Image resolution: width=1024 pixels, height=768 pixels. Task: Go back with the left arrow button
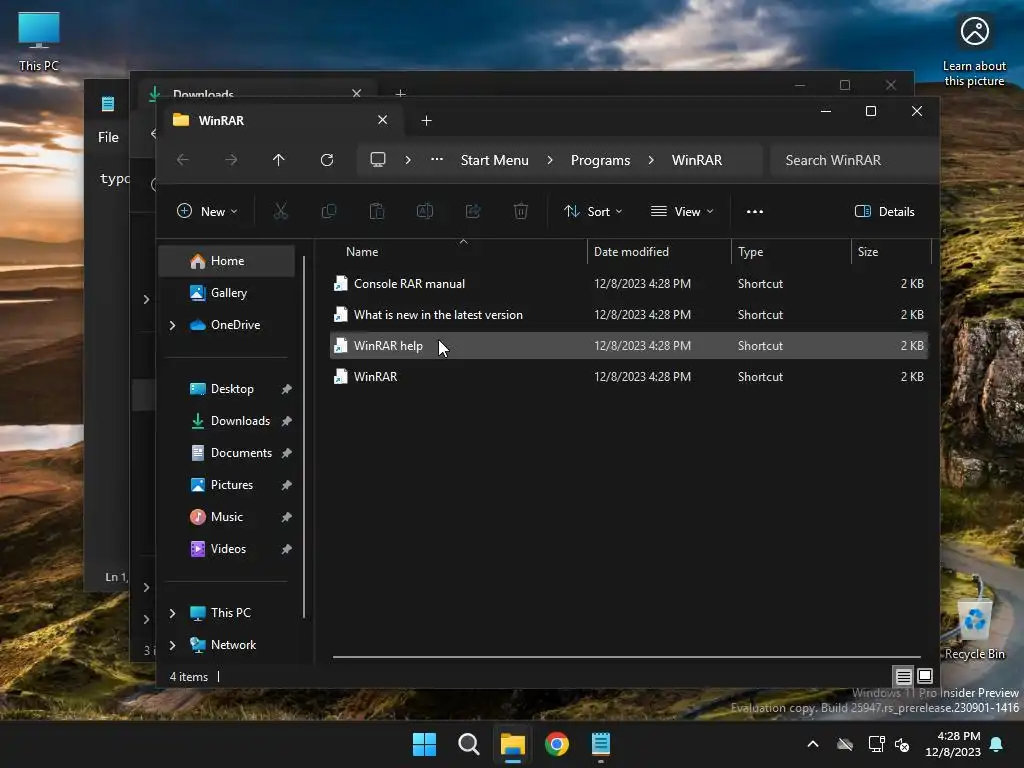pyautogui.click(x=183, y=160)
